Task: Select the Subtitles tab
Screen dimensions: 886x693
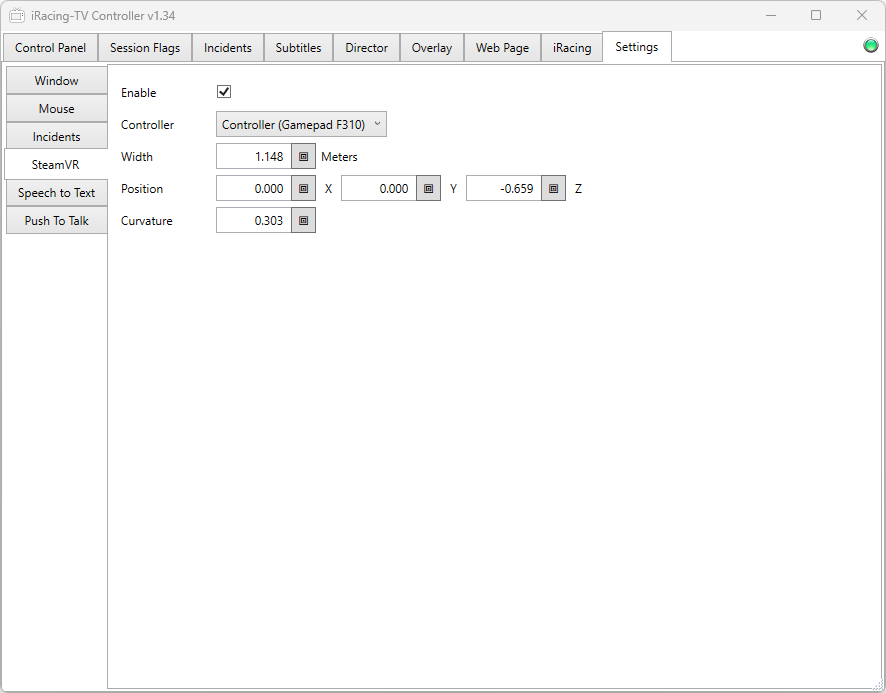Action: [x=298, y=47]
